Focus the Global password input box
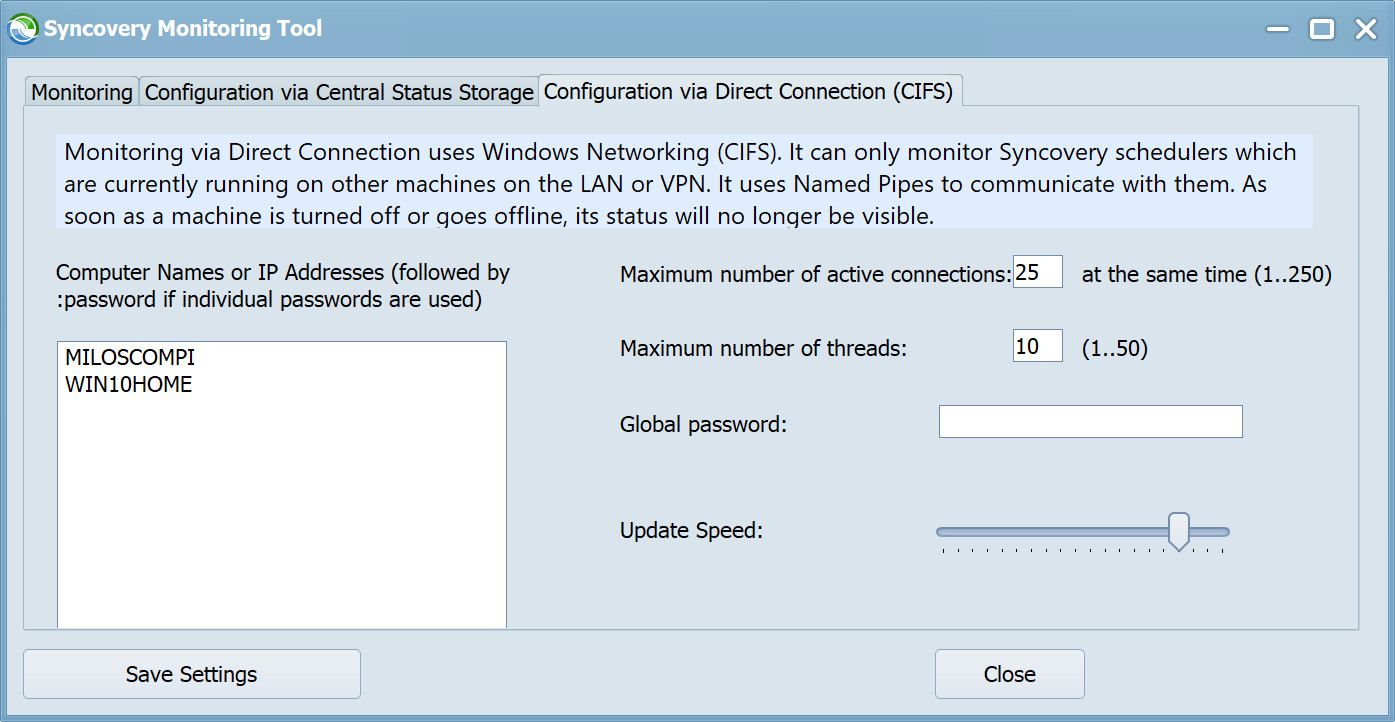This screenshot has width=1395, height=722. [1090, 421]
